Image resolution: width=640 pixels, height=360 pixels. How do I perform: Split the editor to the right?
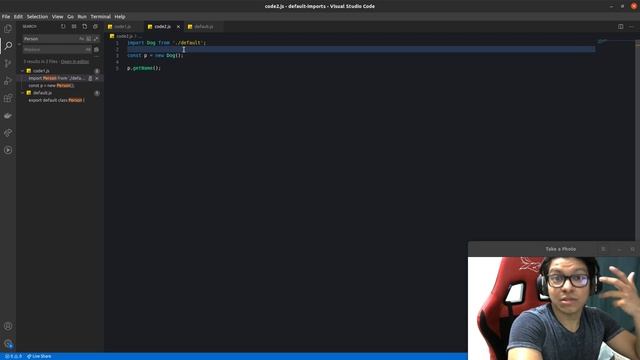point(620,27)
